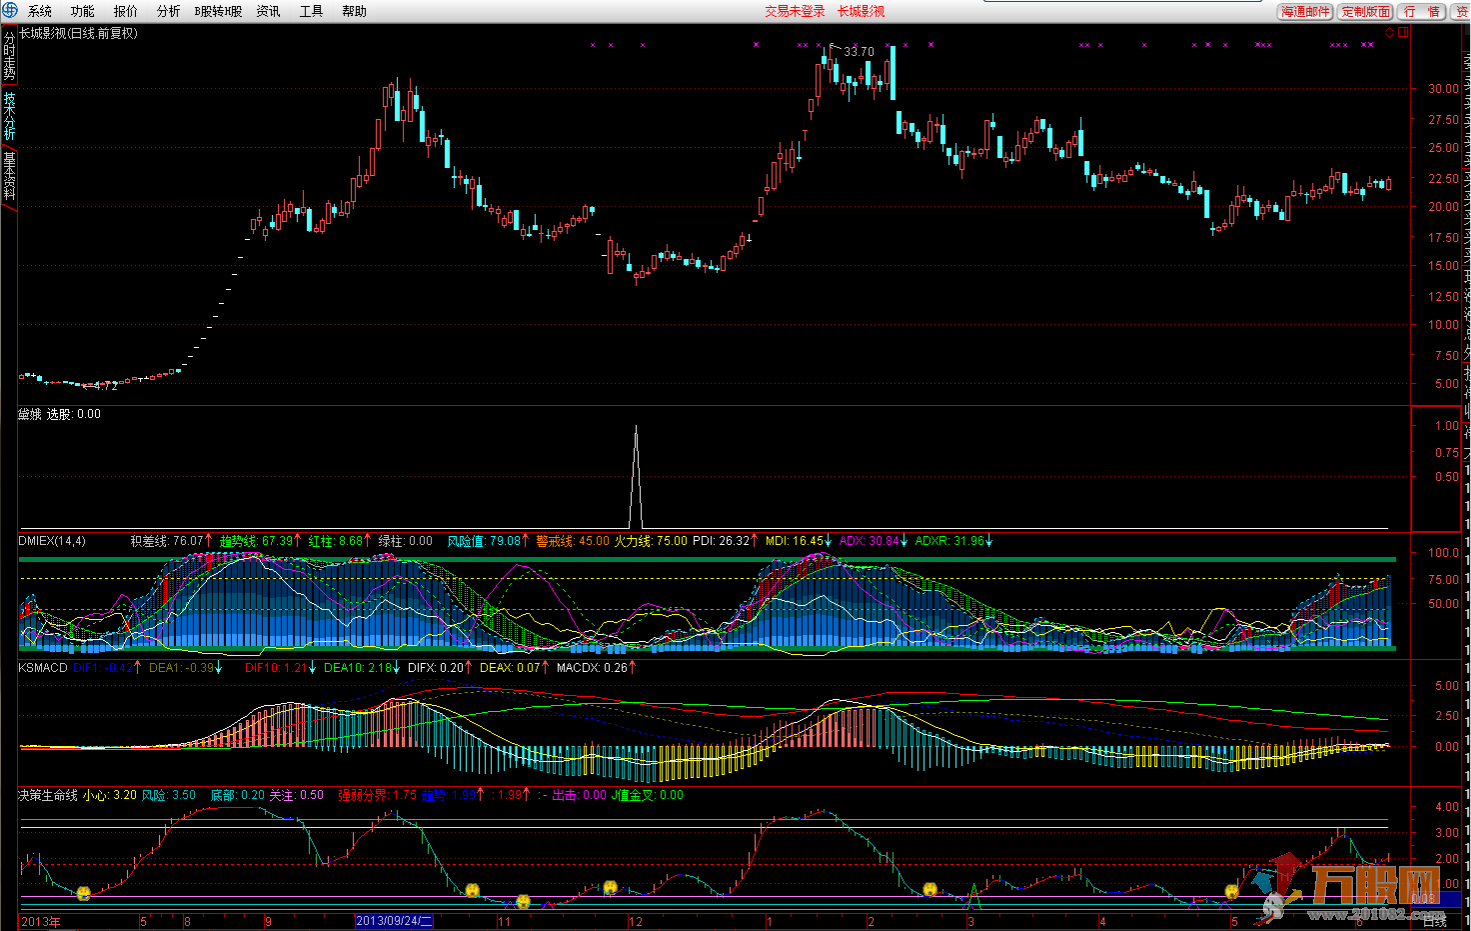Switch to the 基本资料 side tab

pos(9,176)
